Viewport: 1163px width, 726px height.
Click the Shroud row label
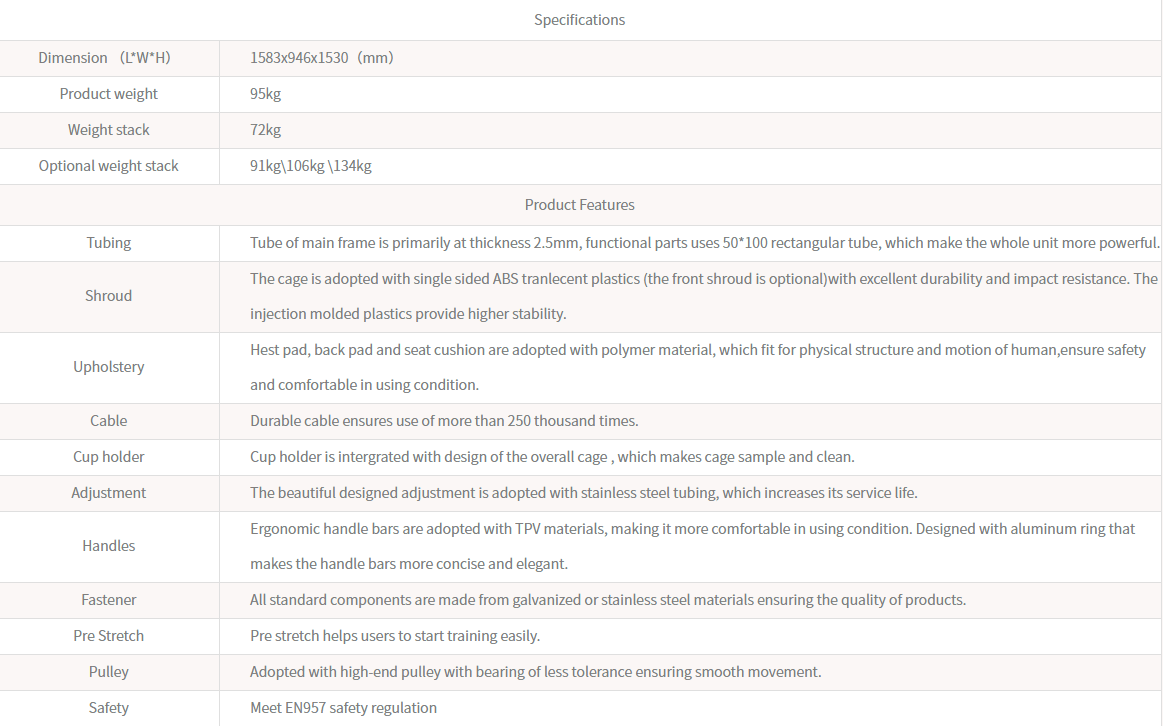pyautogui.click(x=108, y=296)
